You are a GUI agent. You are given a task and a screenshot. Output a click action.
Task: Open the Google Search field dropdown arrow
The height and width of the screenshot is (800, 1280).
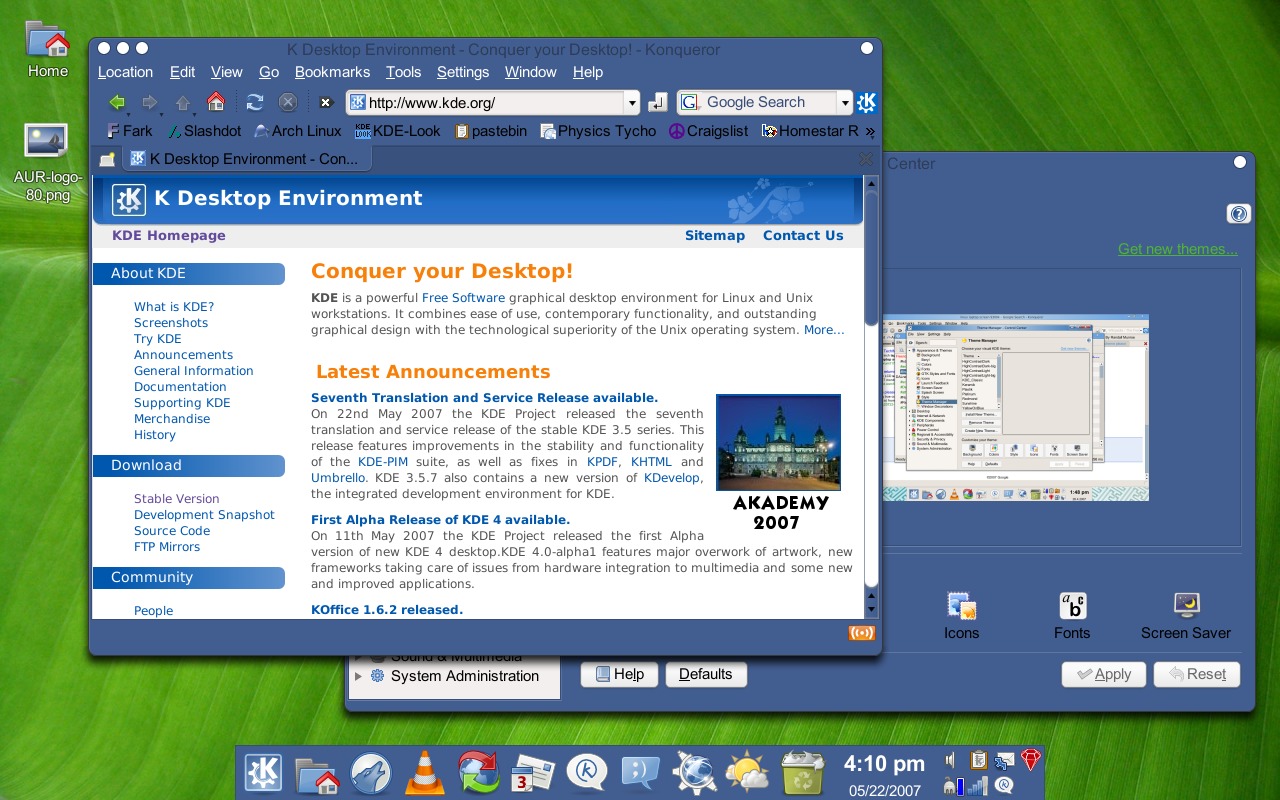(845, 102)
